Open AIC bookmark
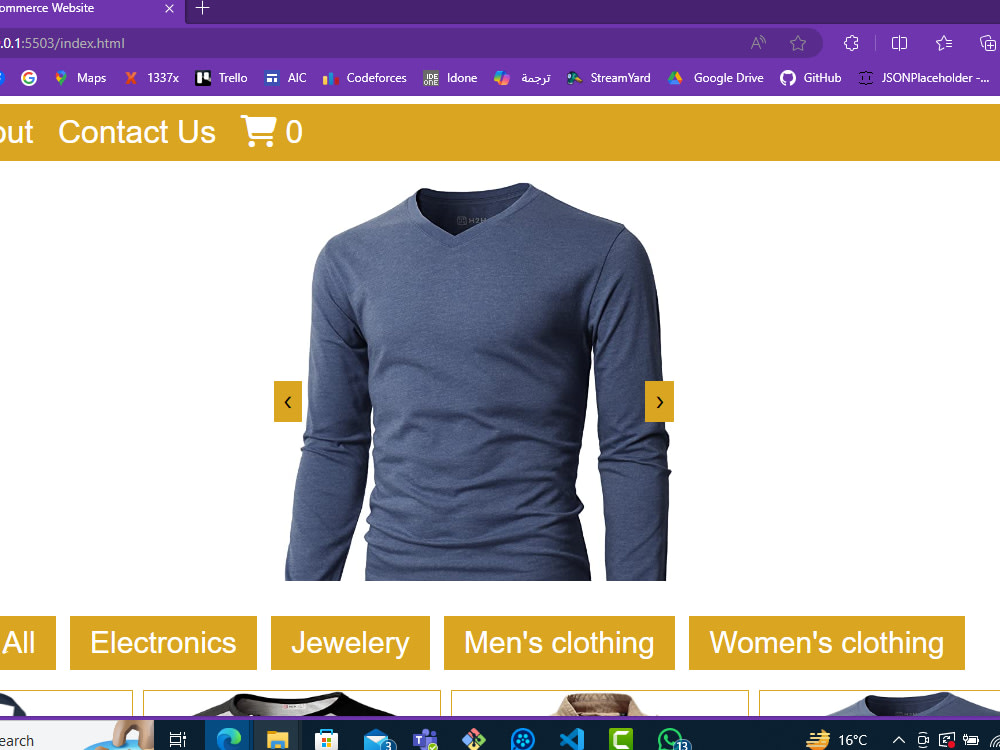 pos(286,78)
